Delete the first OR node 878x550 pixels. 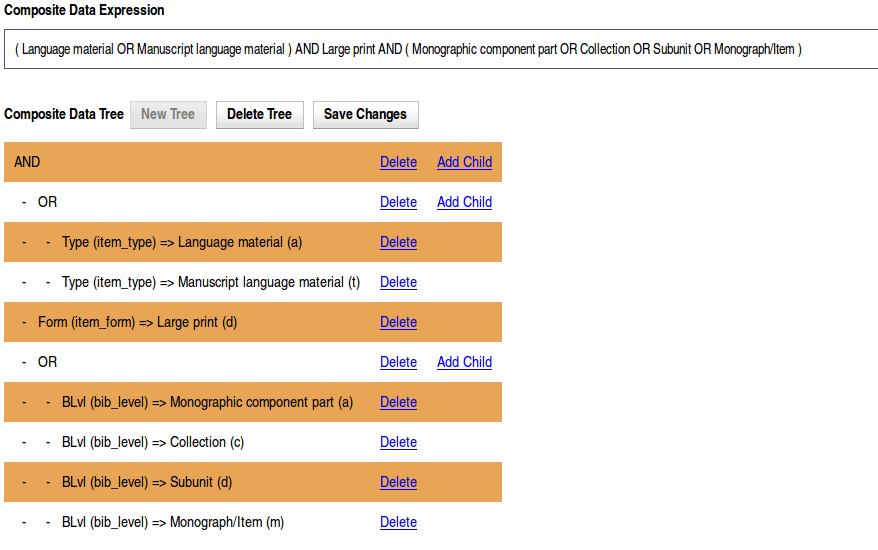(x=398, y=202)
